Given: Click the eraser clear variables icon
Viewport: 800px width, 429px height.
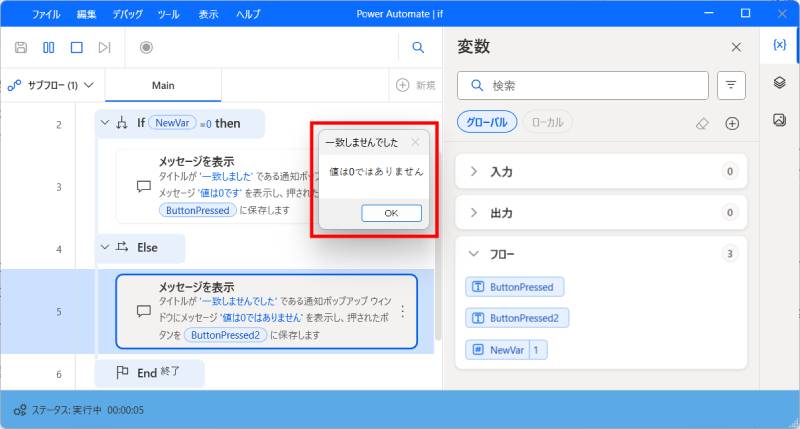Looking at the screenshot, I should (x=702, y=123).
